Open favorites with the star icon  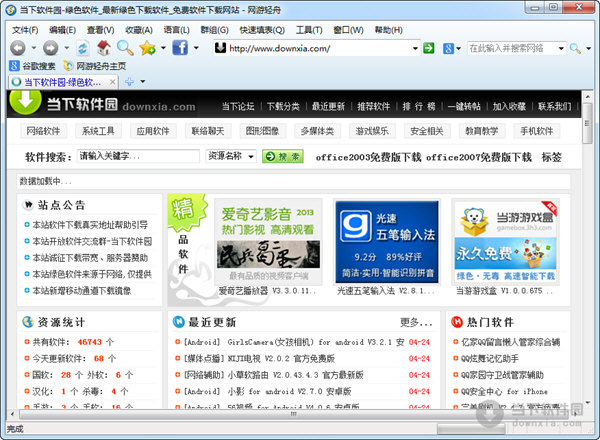(147, 48)
